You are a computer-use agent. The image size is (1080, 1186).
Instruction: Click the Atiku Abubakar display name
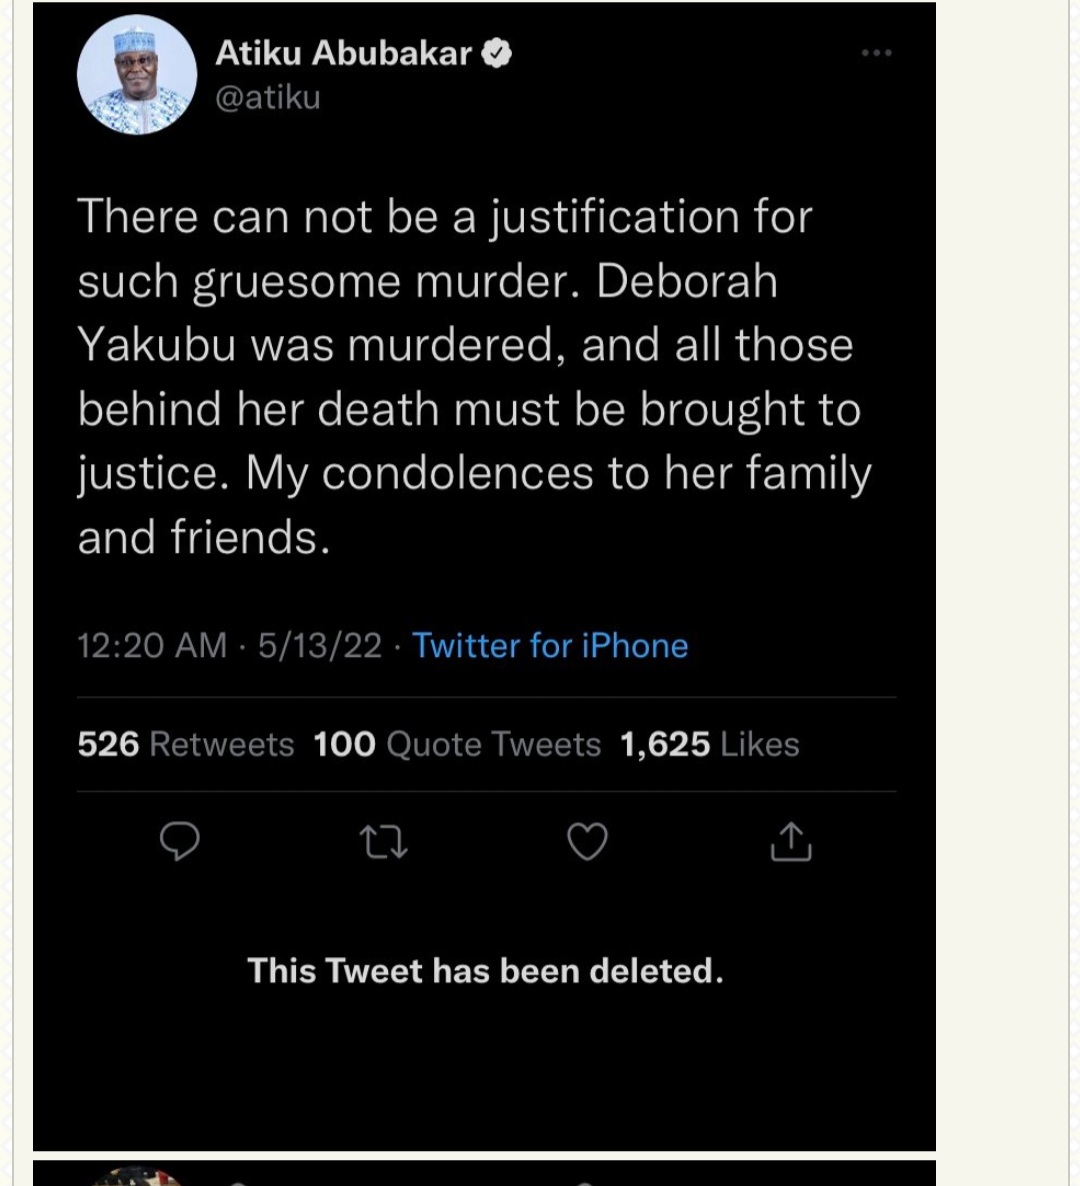(x=343, y=53)
